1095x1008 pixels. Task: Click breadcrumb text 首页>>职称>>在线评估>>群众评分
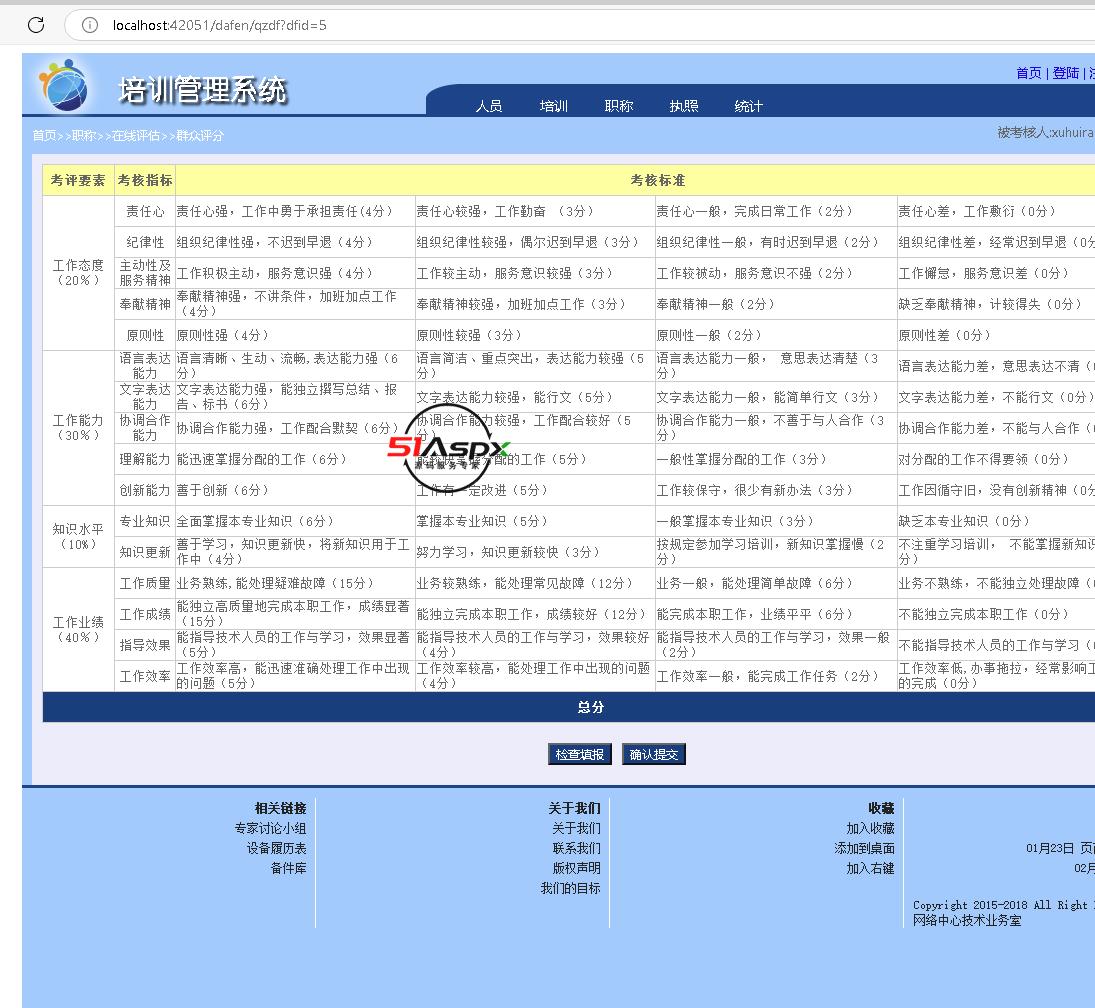(128, 136)
